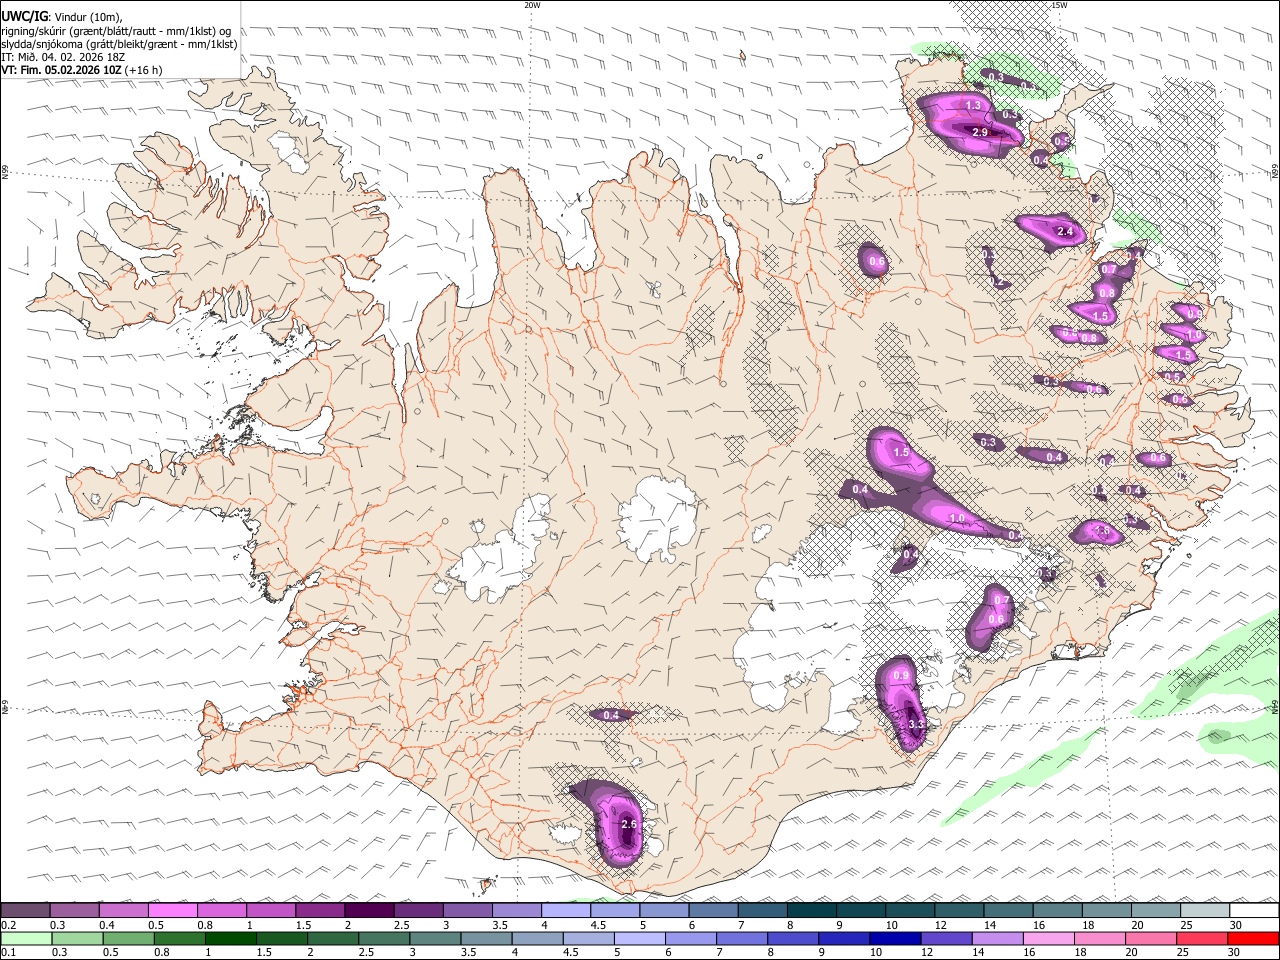The width and height of the screenshot is (1280, 960).
Task: Pick the light pink bottom-row swatch labeled 16
Action: click(1048, 938)
